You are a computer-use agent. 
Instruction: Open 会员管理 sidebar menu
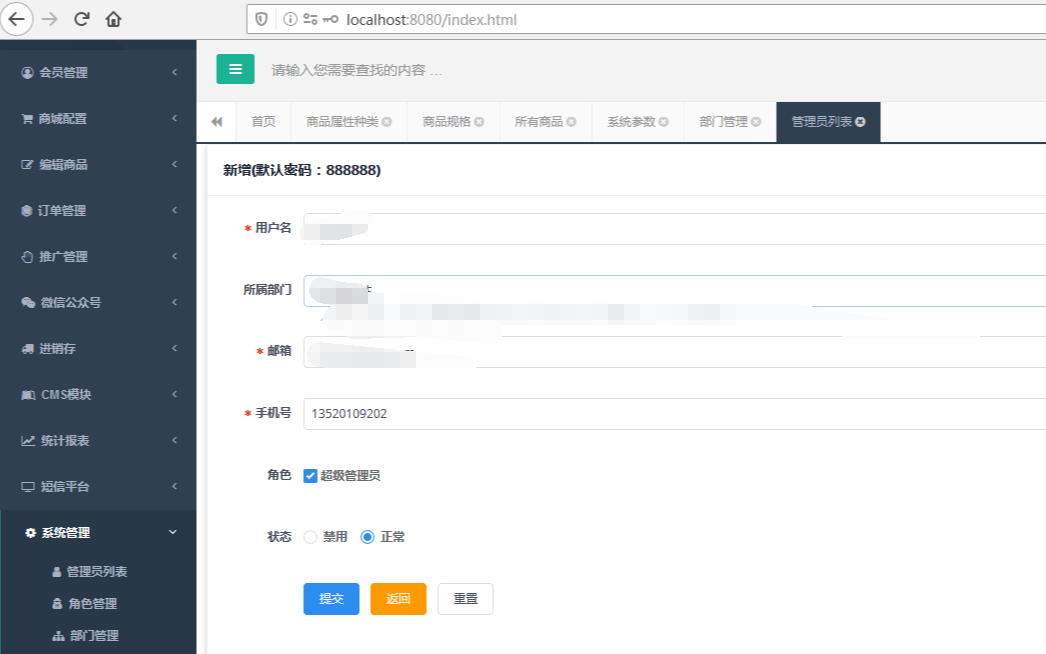click(x=98, y=72)
